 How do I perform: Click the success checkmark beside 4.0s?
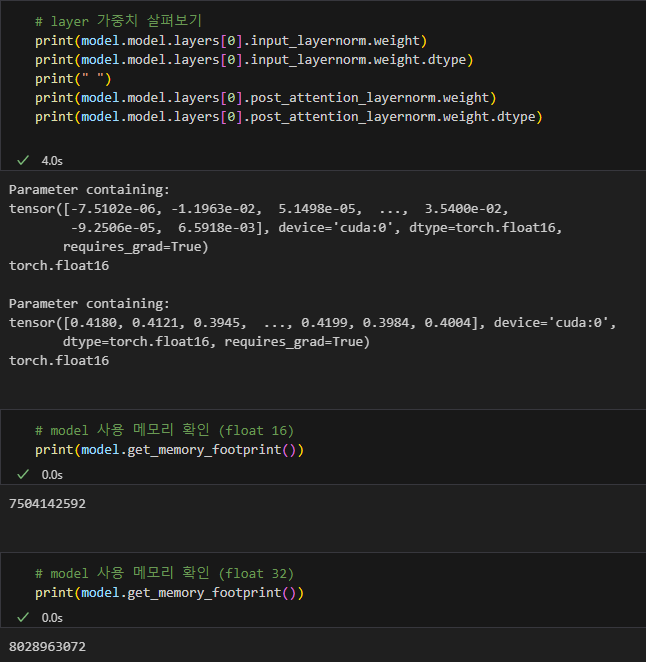pyautogui.click(x=23, y=160)
